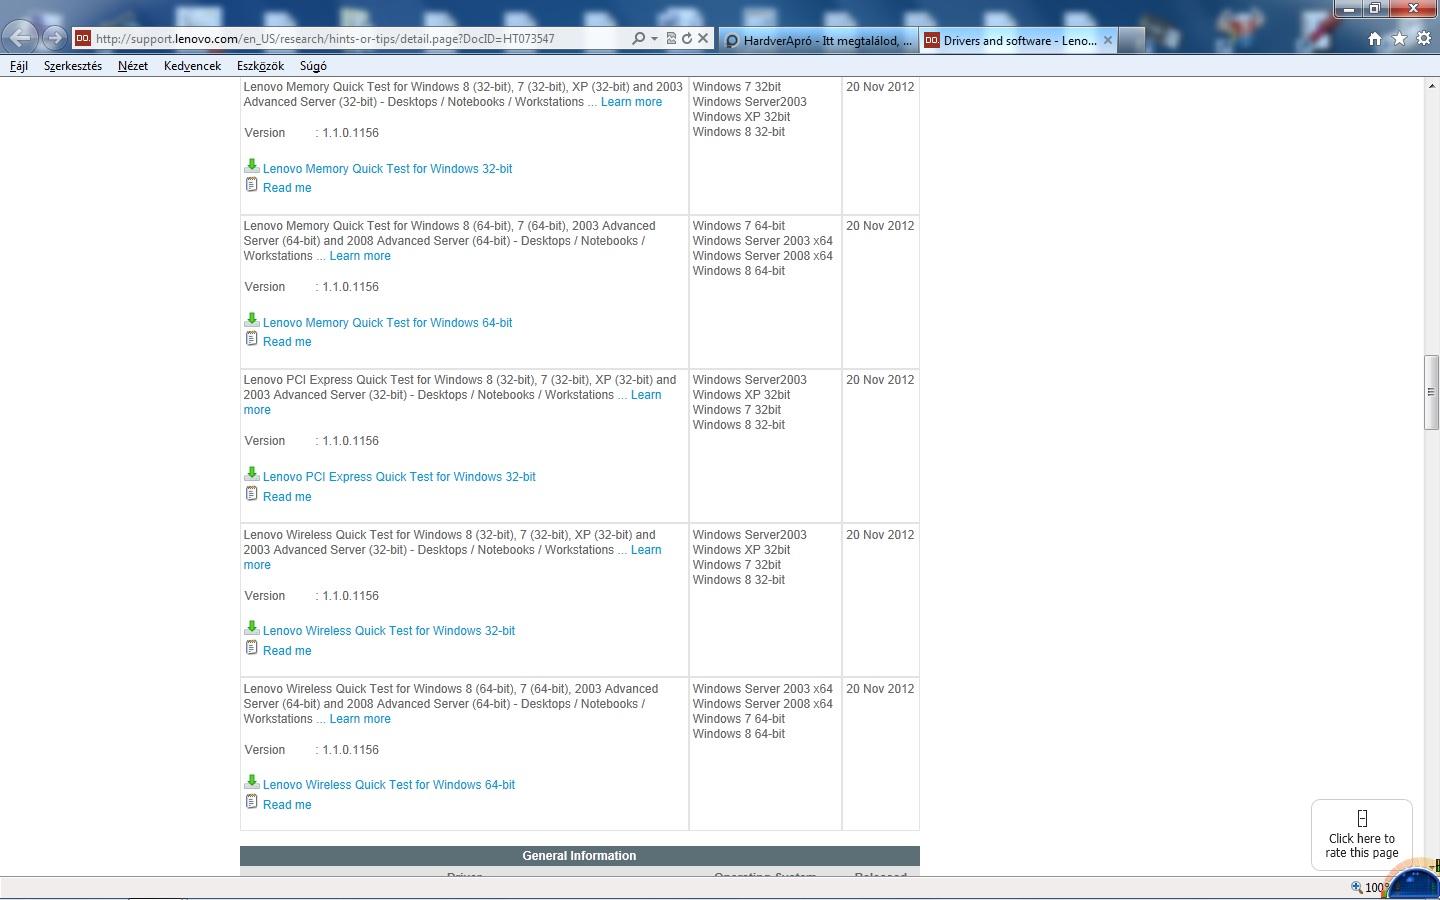
Task: Go back with the browser Back arrow
Action: click(19, 38)
